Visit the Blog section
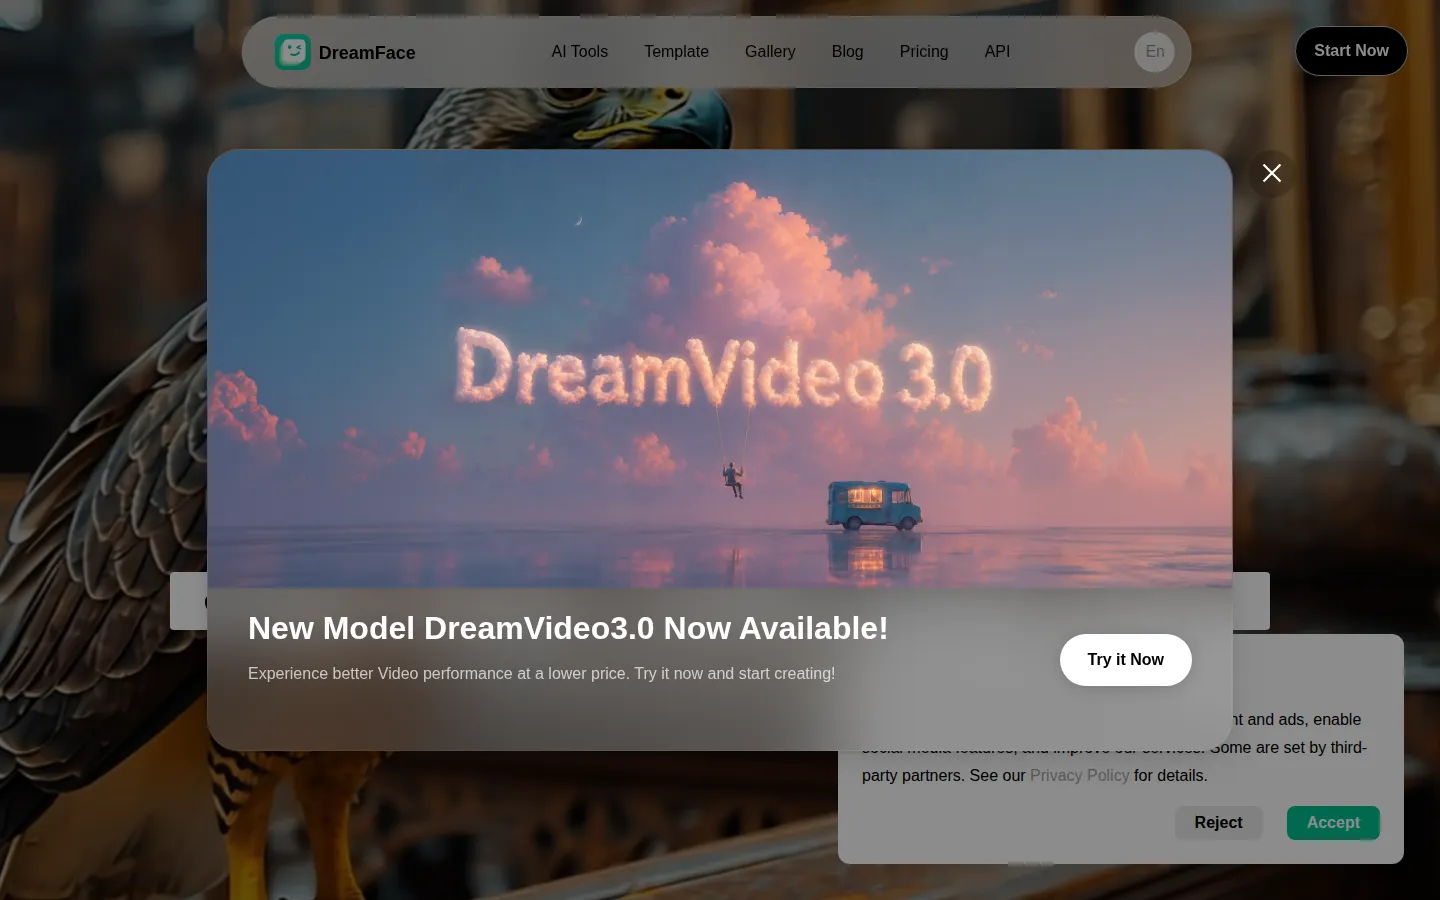Screen dimensions: 1440x900 coord(847,52)
